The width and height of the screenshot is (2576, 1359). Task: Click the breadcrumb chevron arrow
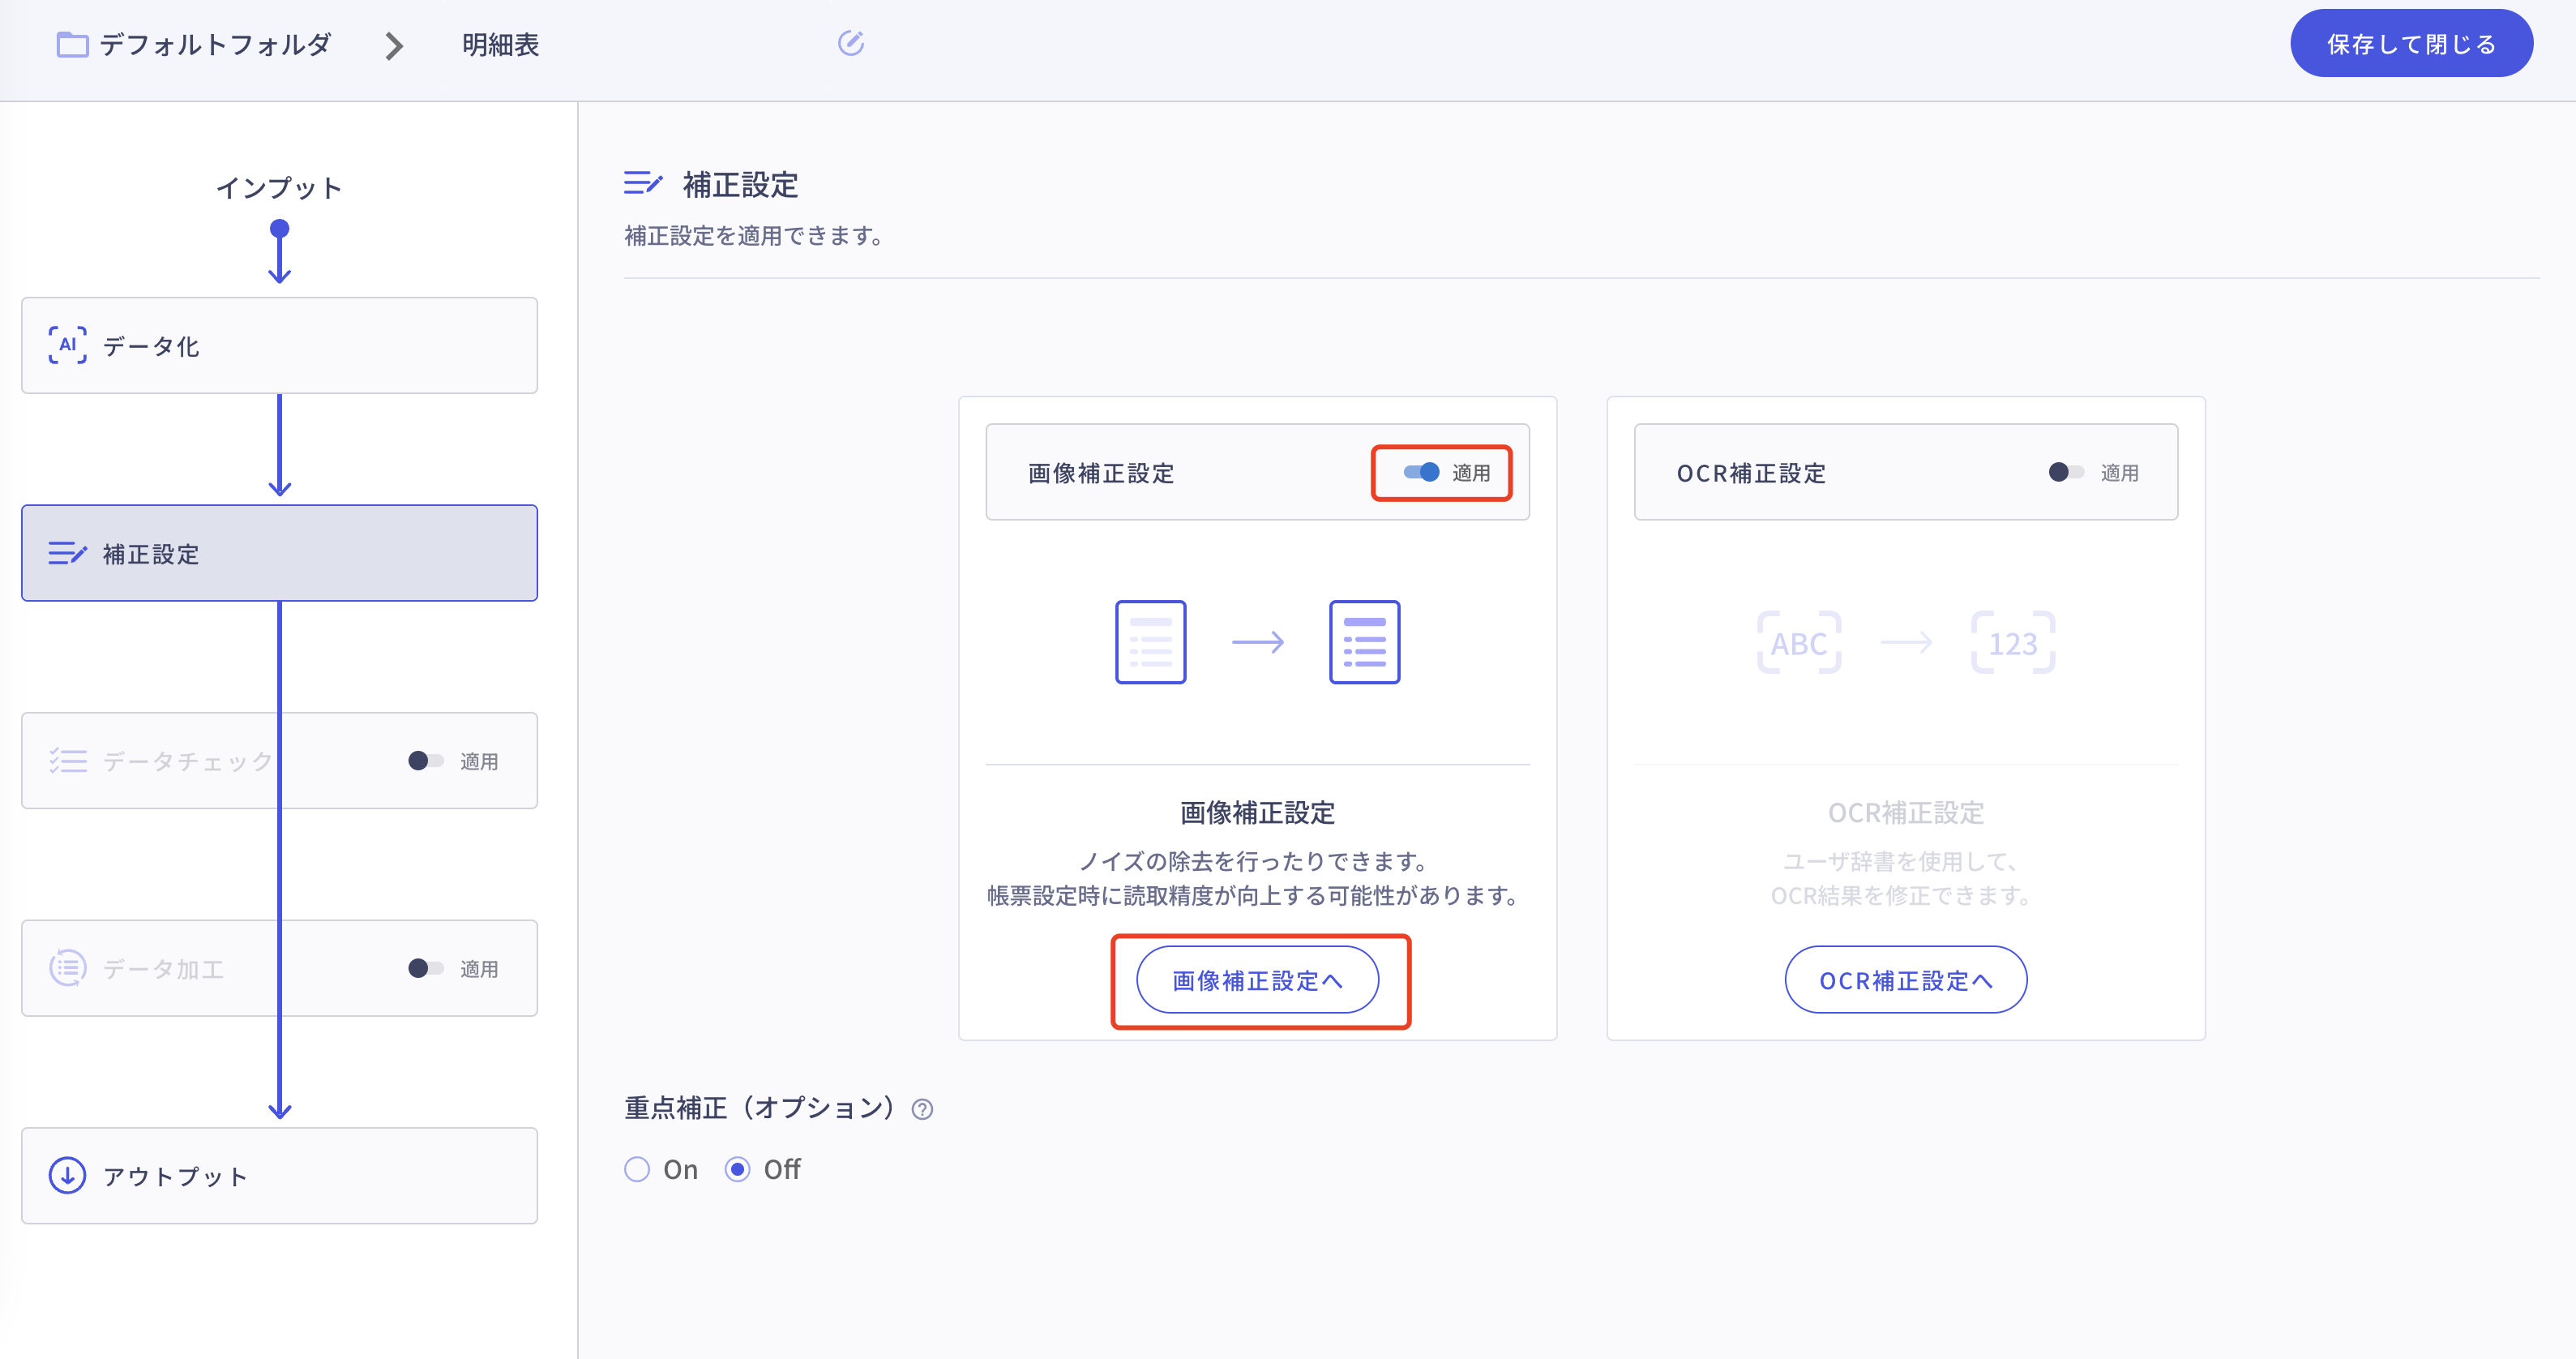394,46
